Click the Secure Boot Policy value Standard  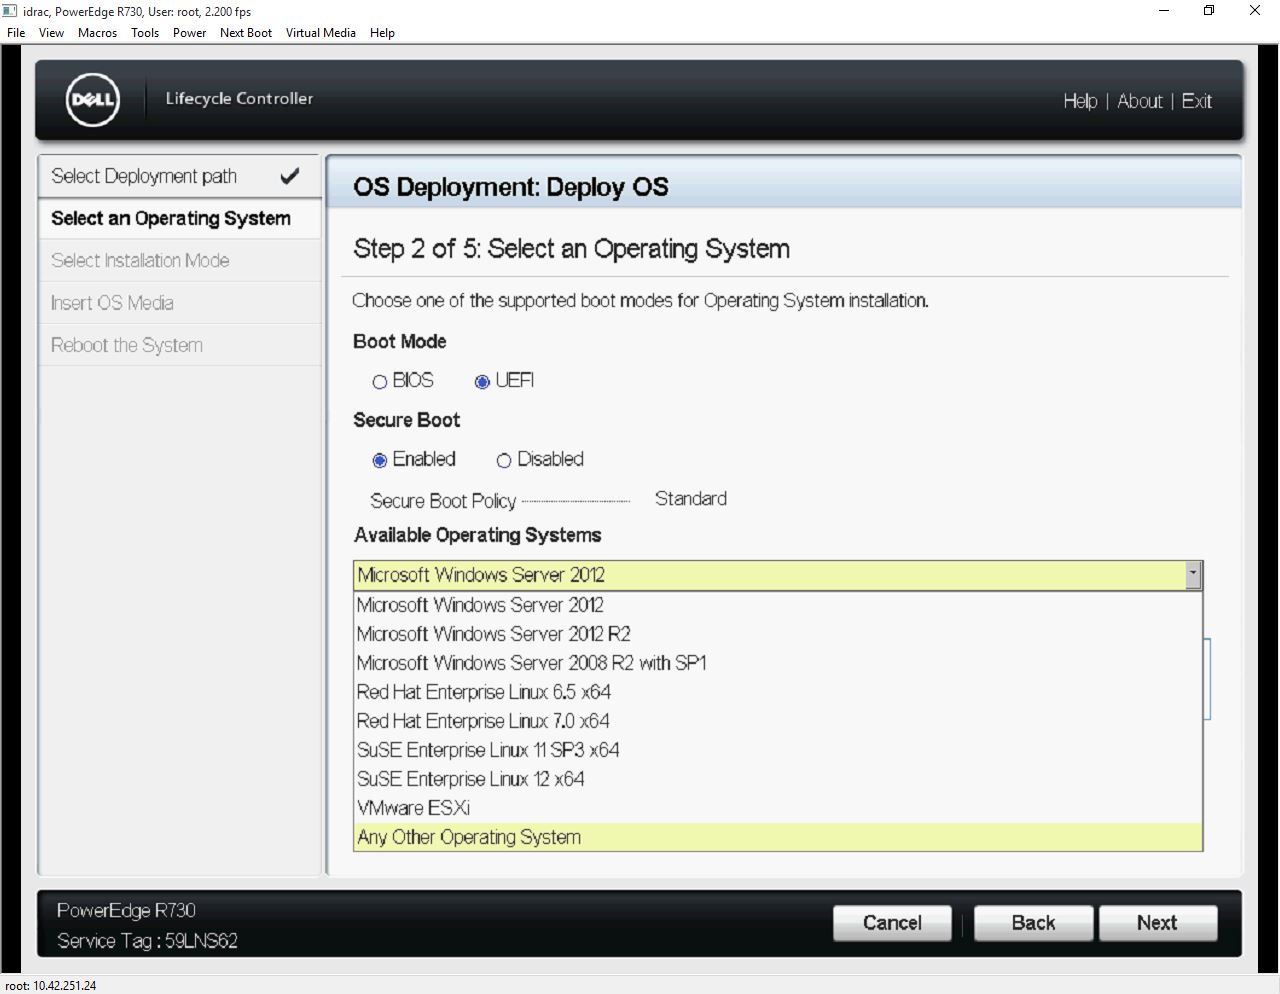691,499
